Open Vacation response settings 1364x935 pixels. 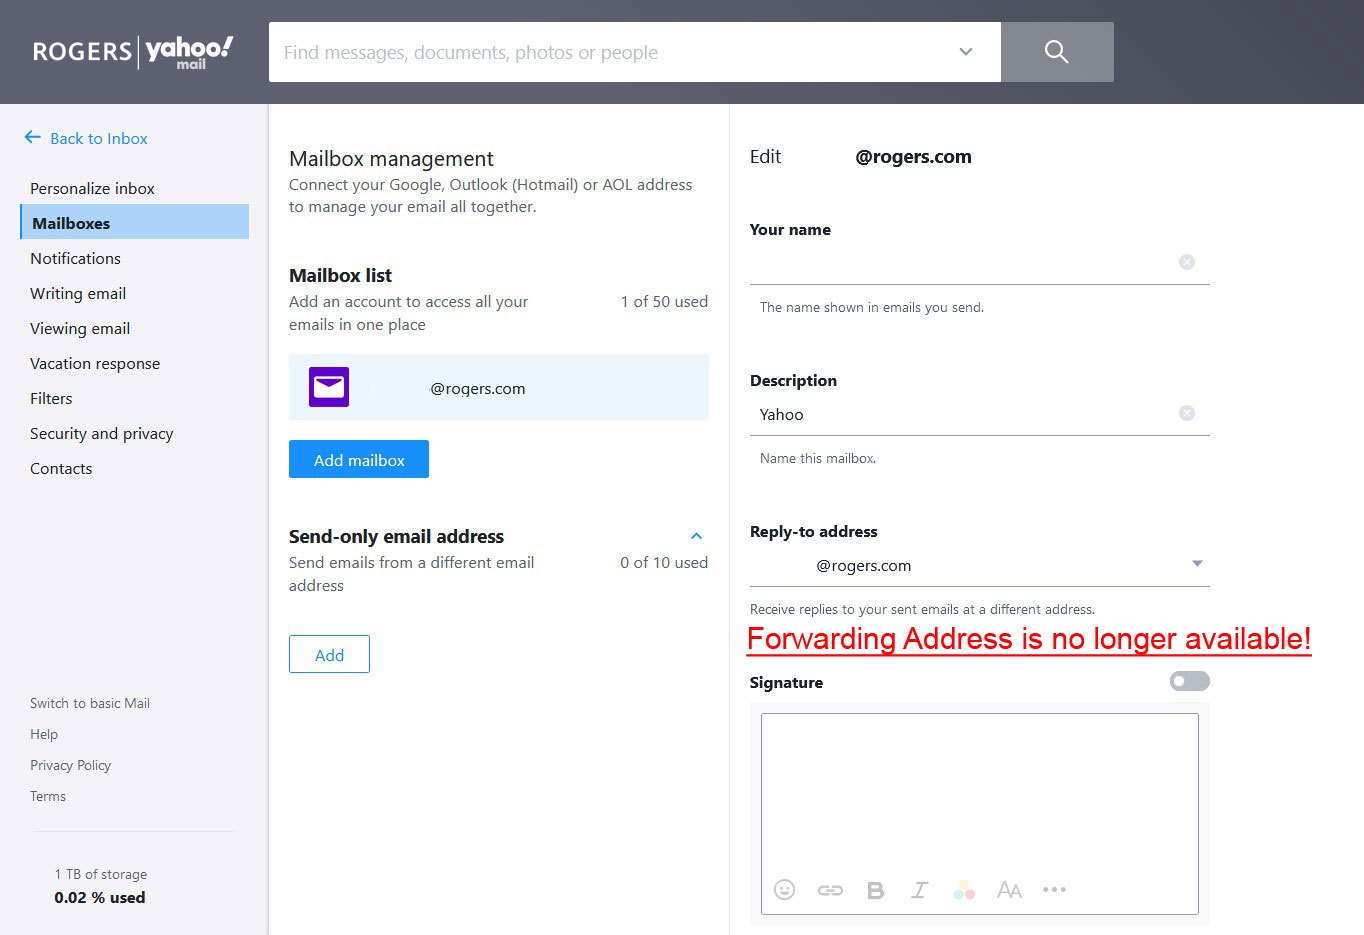[95, 363]
